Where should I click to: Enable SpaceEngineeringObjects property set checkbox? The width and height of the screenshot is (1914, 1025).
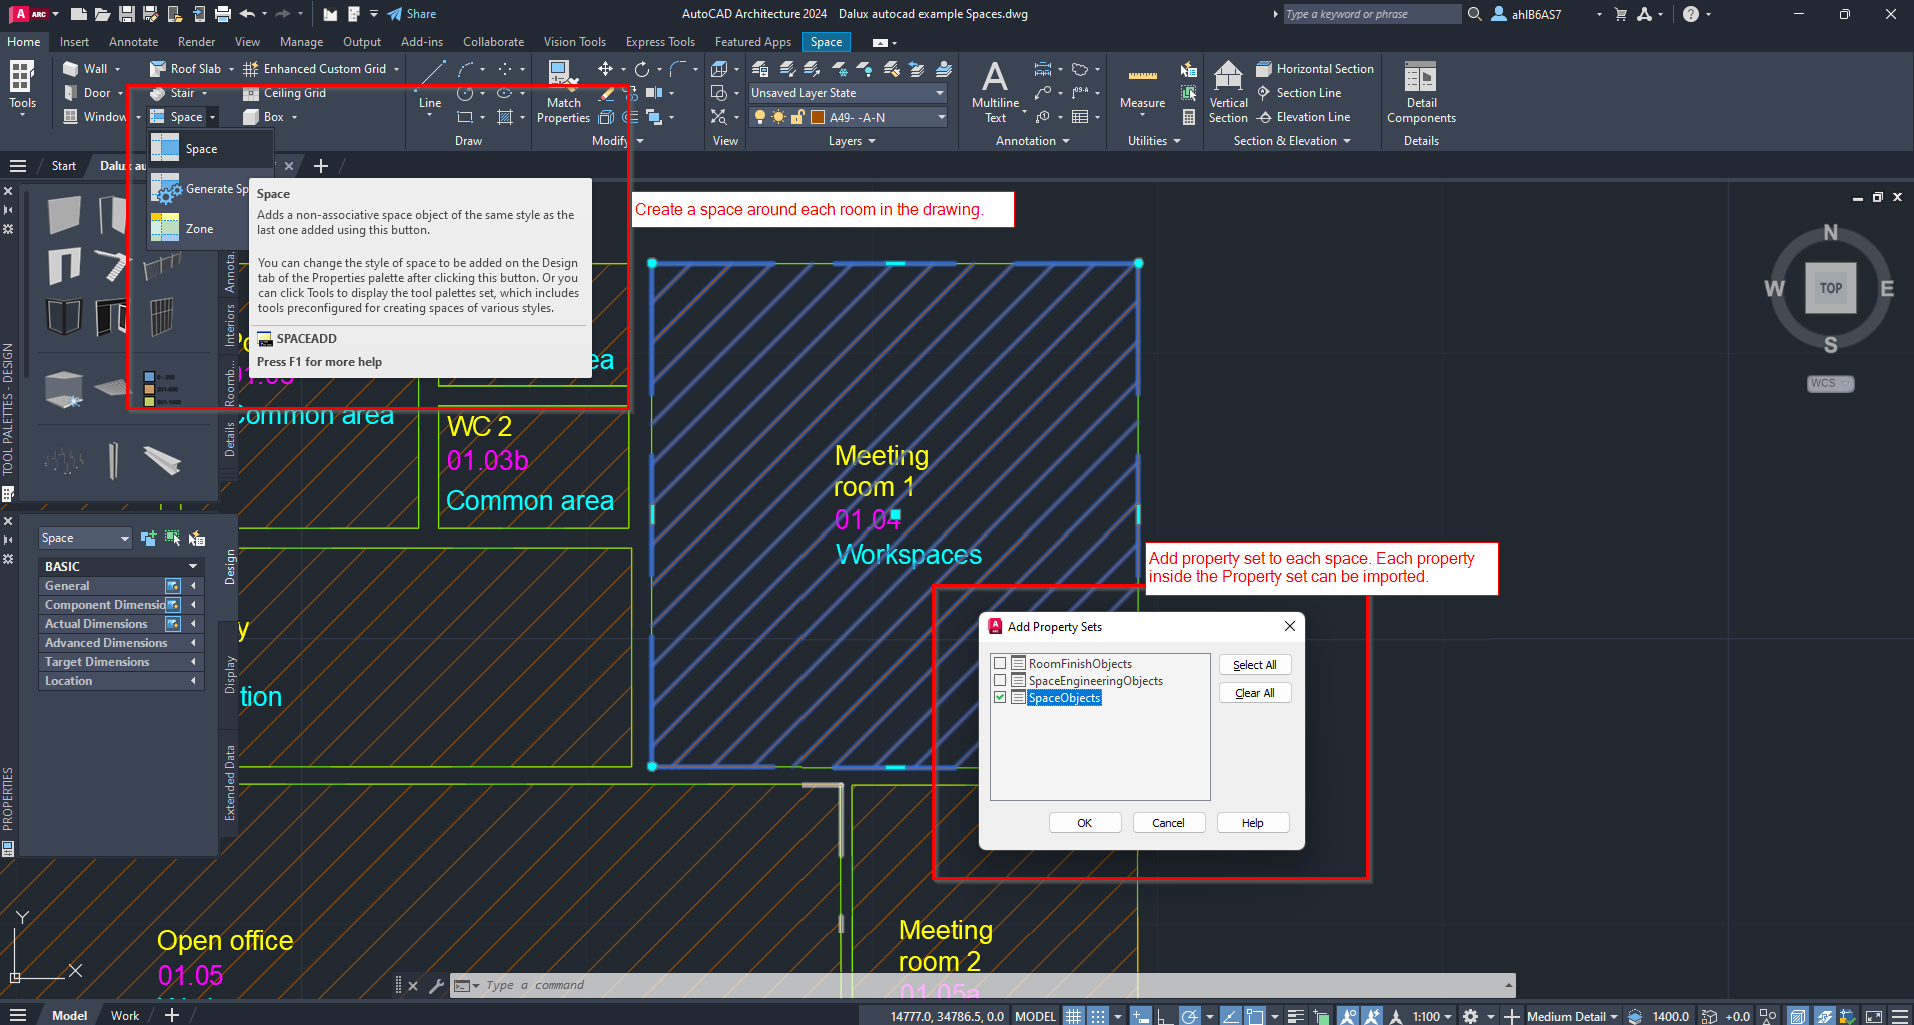(1000, 681)
